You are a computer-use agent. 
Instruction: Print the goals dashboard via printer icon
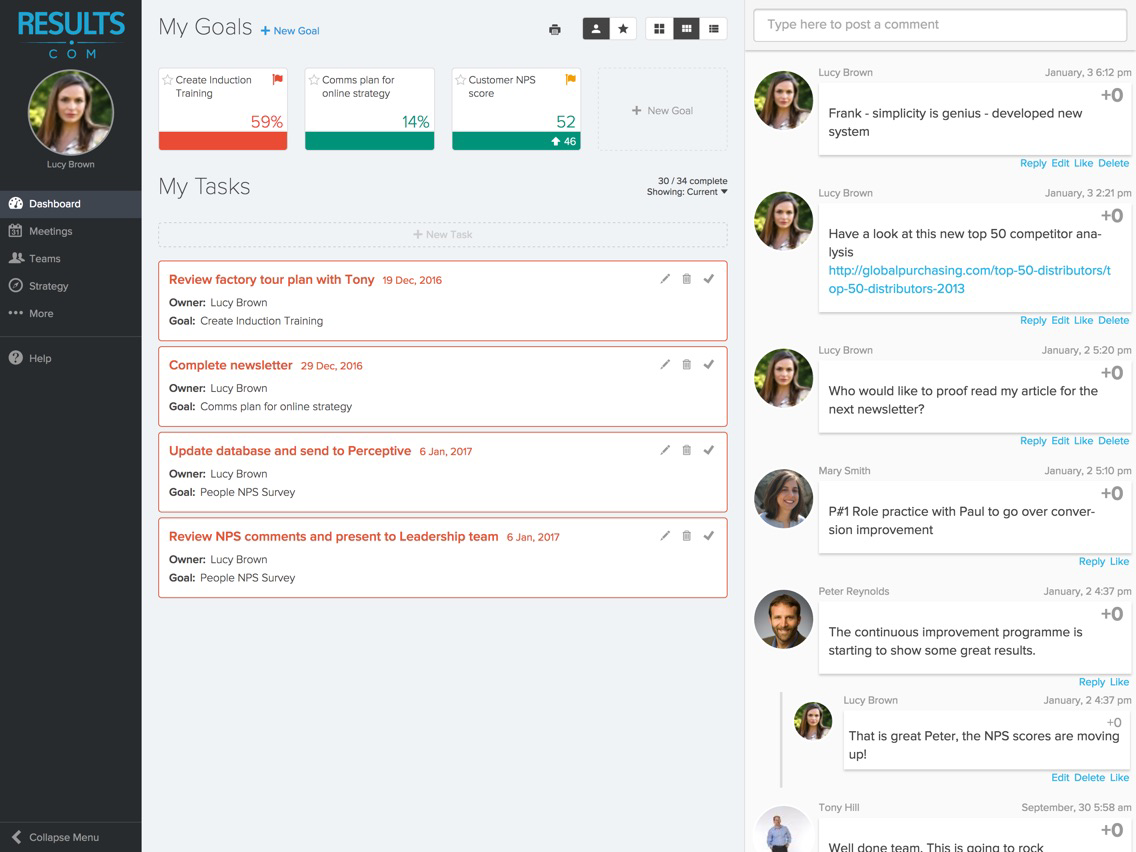point(555,30)
